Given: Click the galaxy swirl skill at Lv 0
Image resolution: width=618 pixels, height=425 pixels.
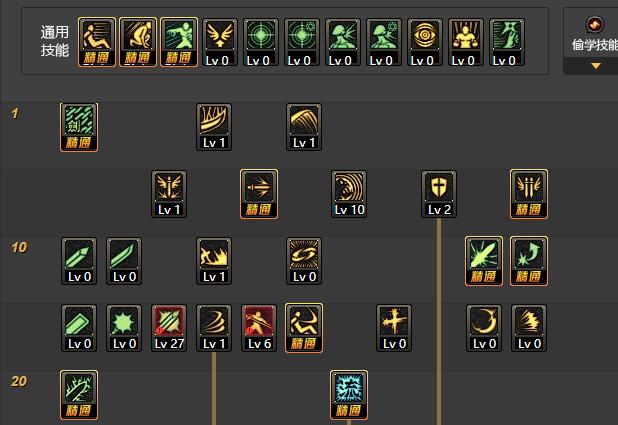Looking at the screenshot, I should pyautogui.click(x=304, y=261).
